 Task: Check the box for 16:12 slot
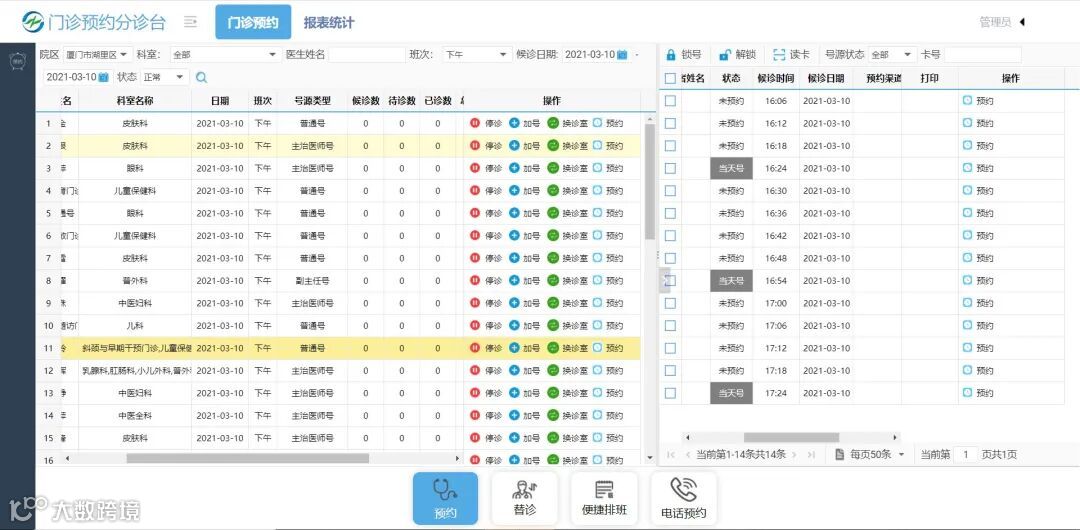point(670,123)
